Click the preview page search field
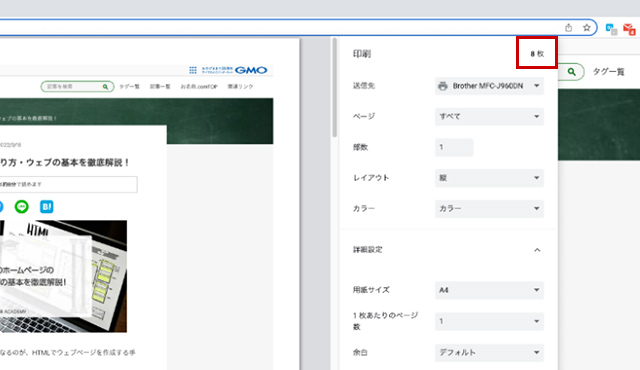 pyautogui.click(x=77, y=86)
